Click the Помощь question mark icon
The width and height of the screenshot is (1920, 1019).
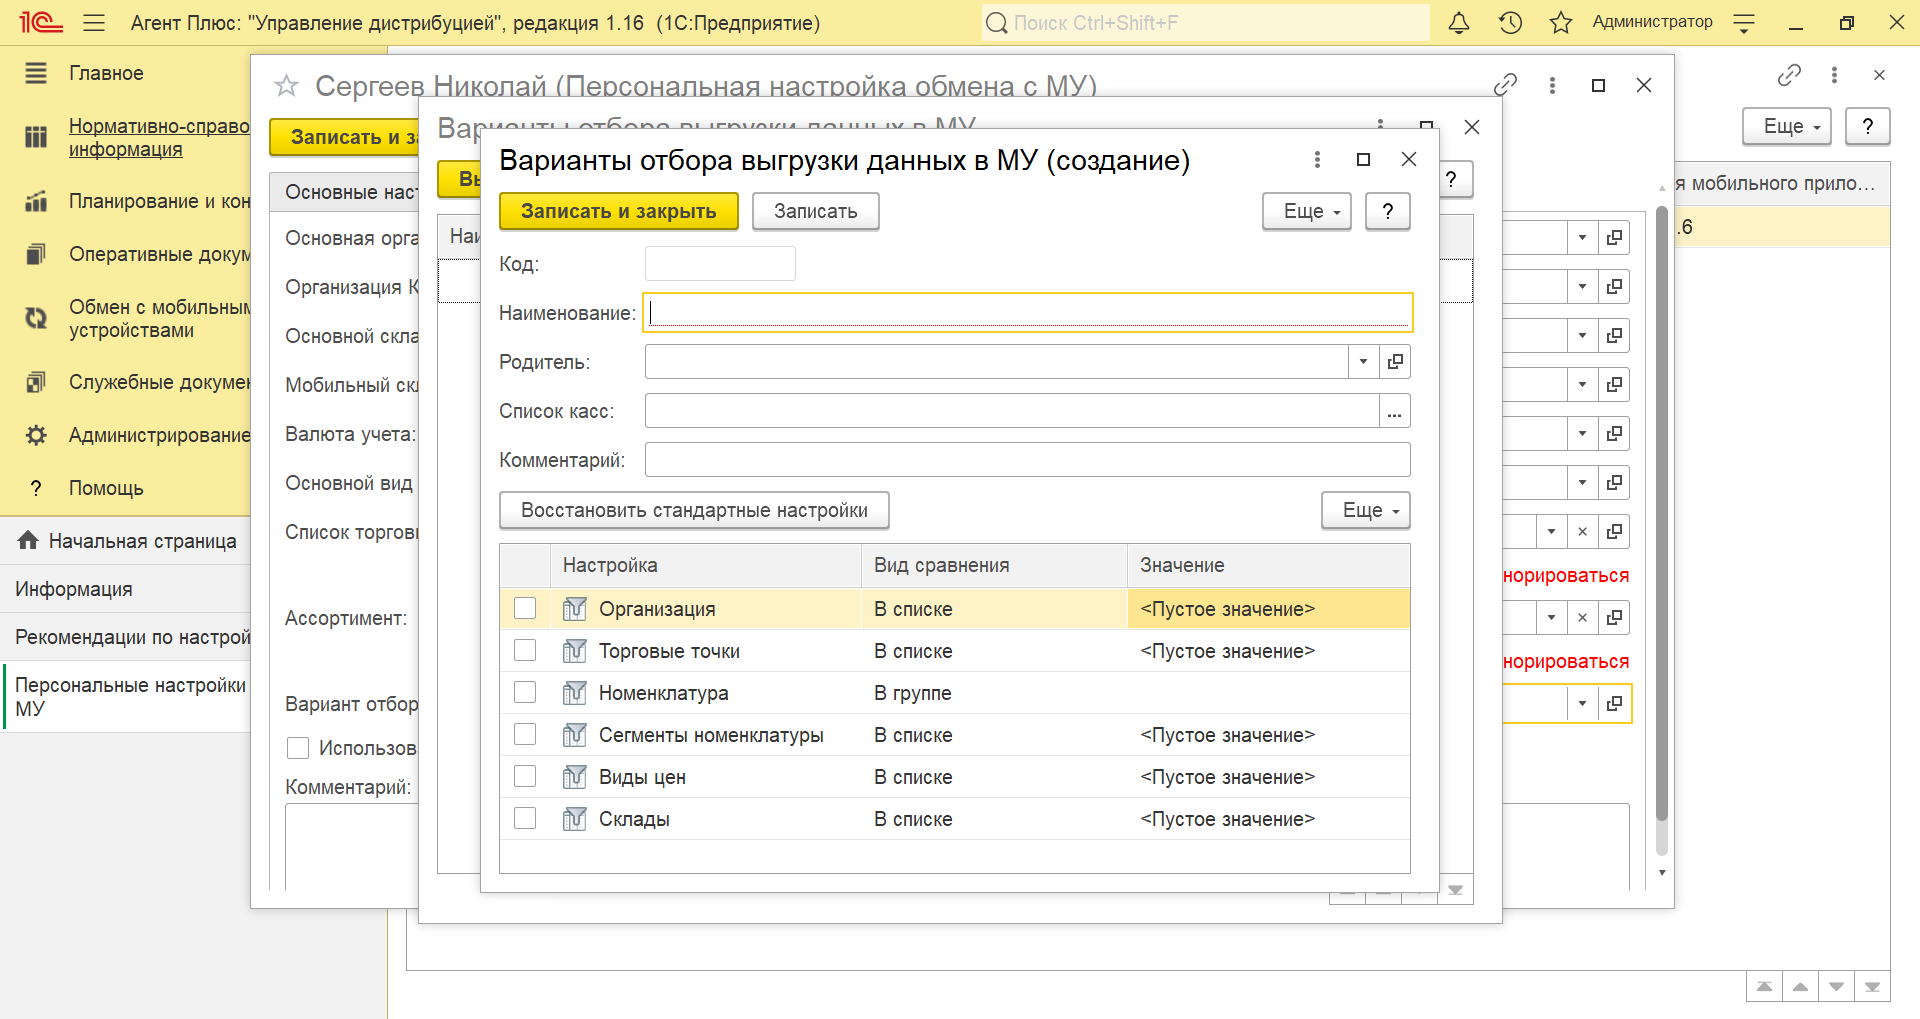pos(36,488)
